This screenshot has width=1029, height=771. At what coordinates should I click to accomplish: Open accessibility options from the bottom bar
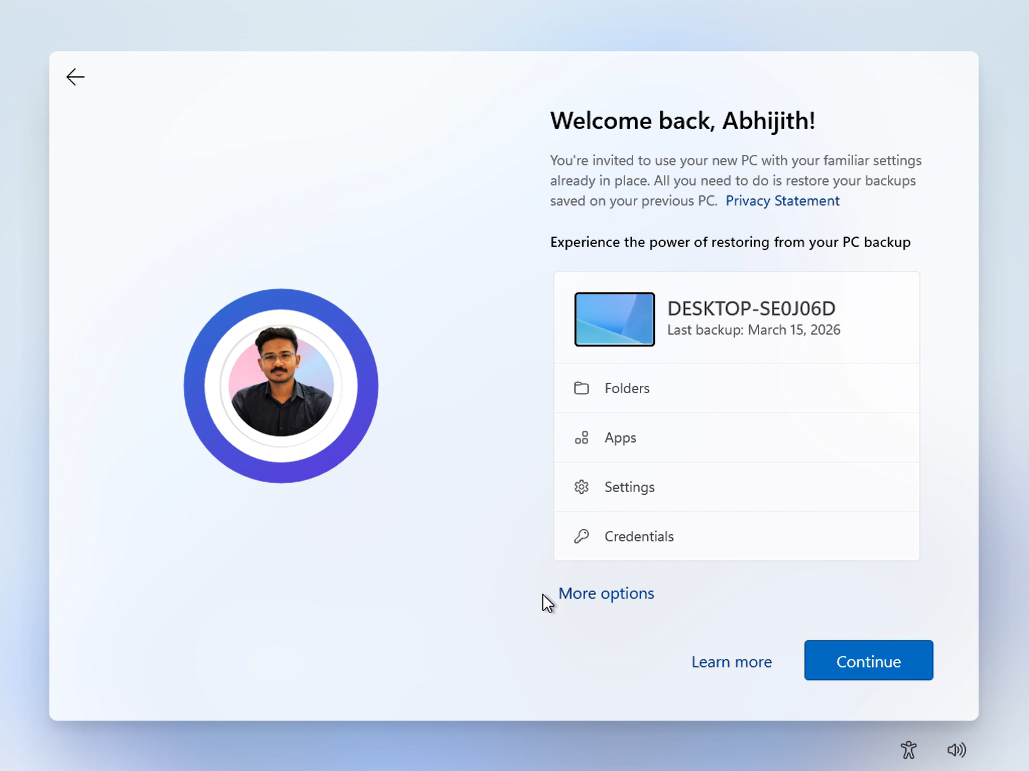(908, 749)
